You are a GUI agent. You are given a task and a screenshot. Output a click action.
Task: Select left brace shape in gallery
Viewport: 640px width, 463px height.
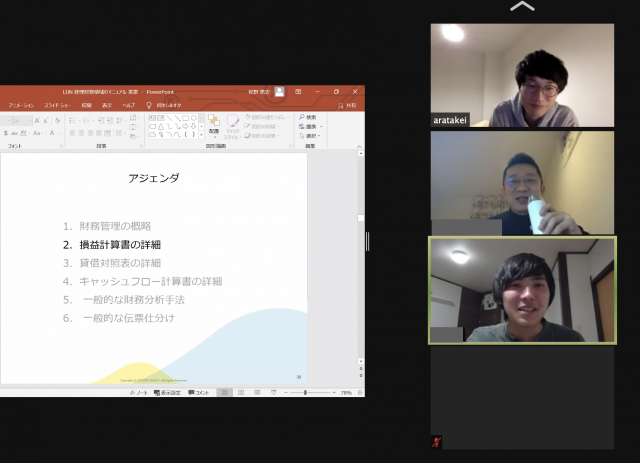[185, 134]
